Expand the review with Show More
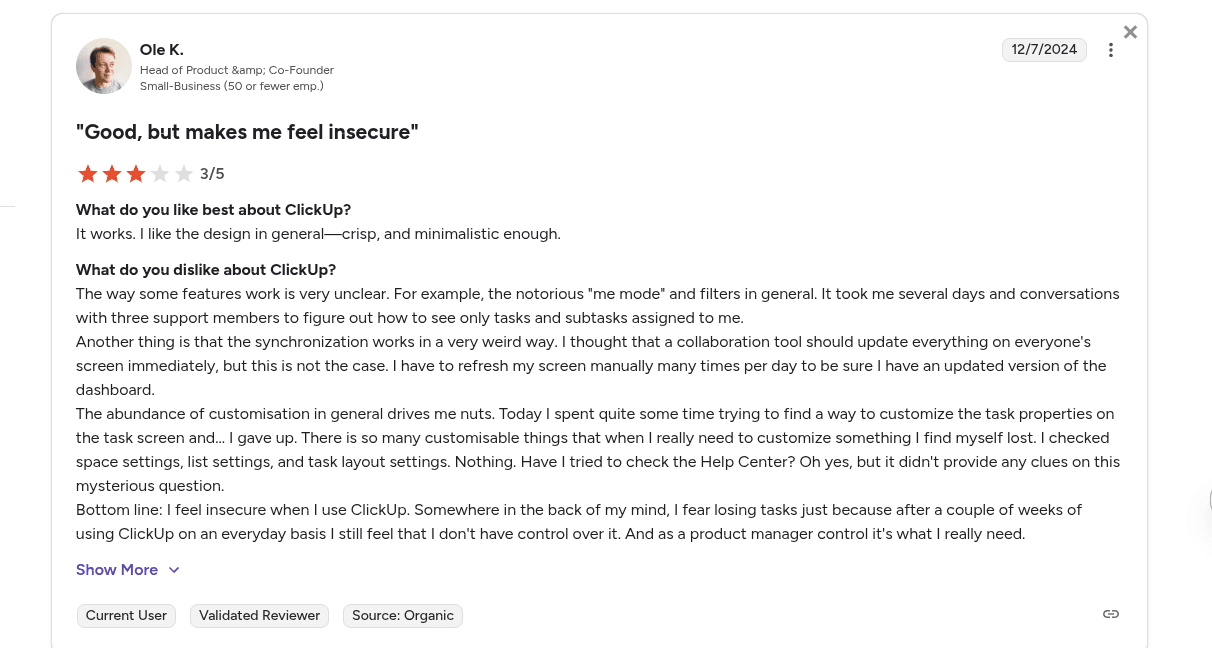 [x=117, y=570]
